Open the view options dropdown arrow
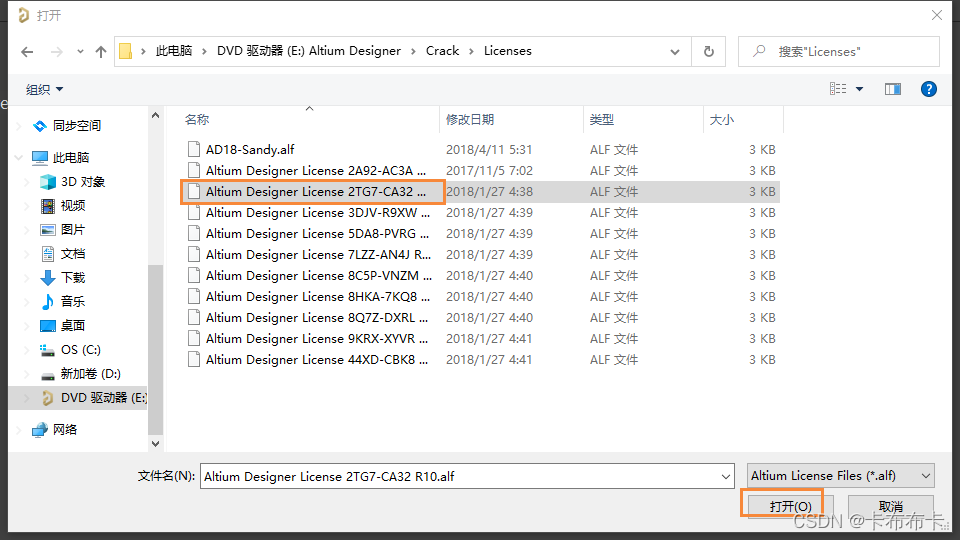This screenshot has height=540, width=960. pyautogui.click(x=859, y=90)
